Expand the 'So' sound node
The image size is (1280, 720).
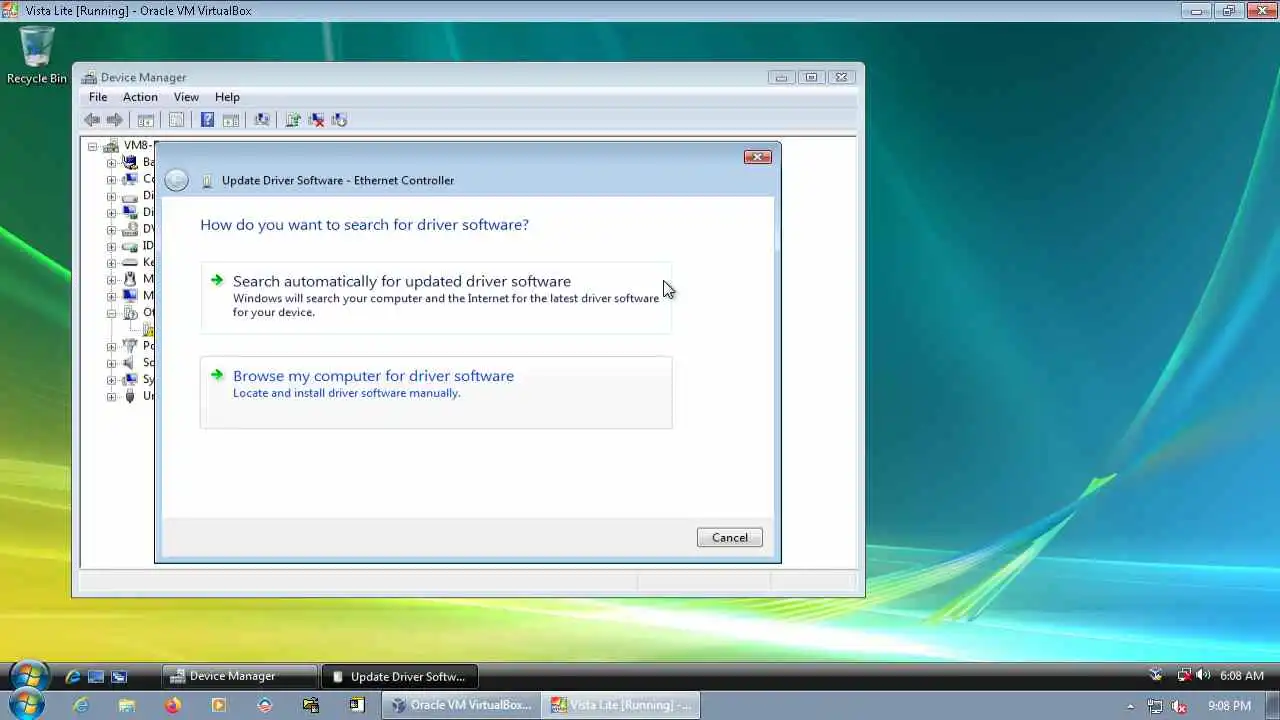[111, 363]
